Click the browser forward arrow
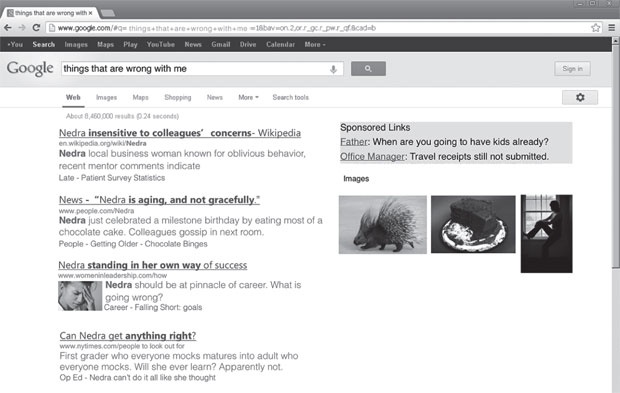The image size is (620, 393). click(x=22, y=28)
